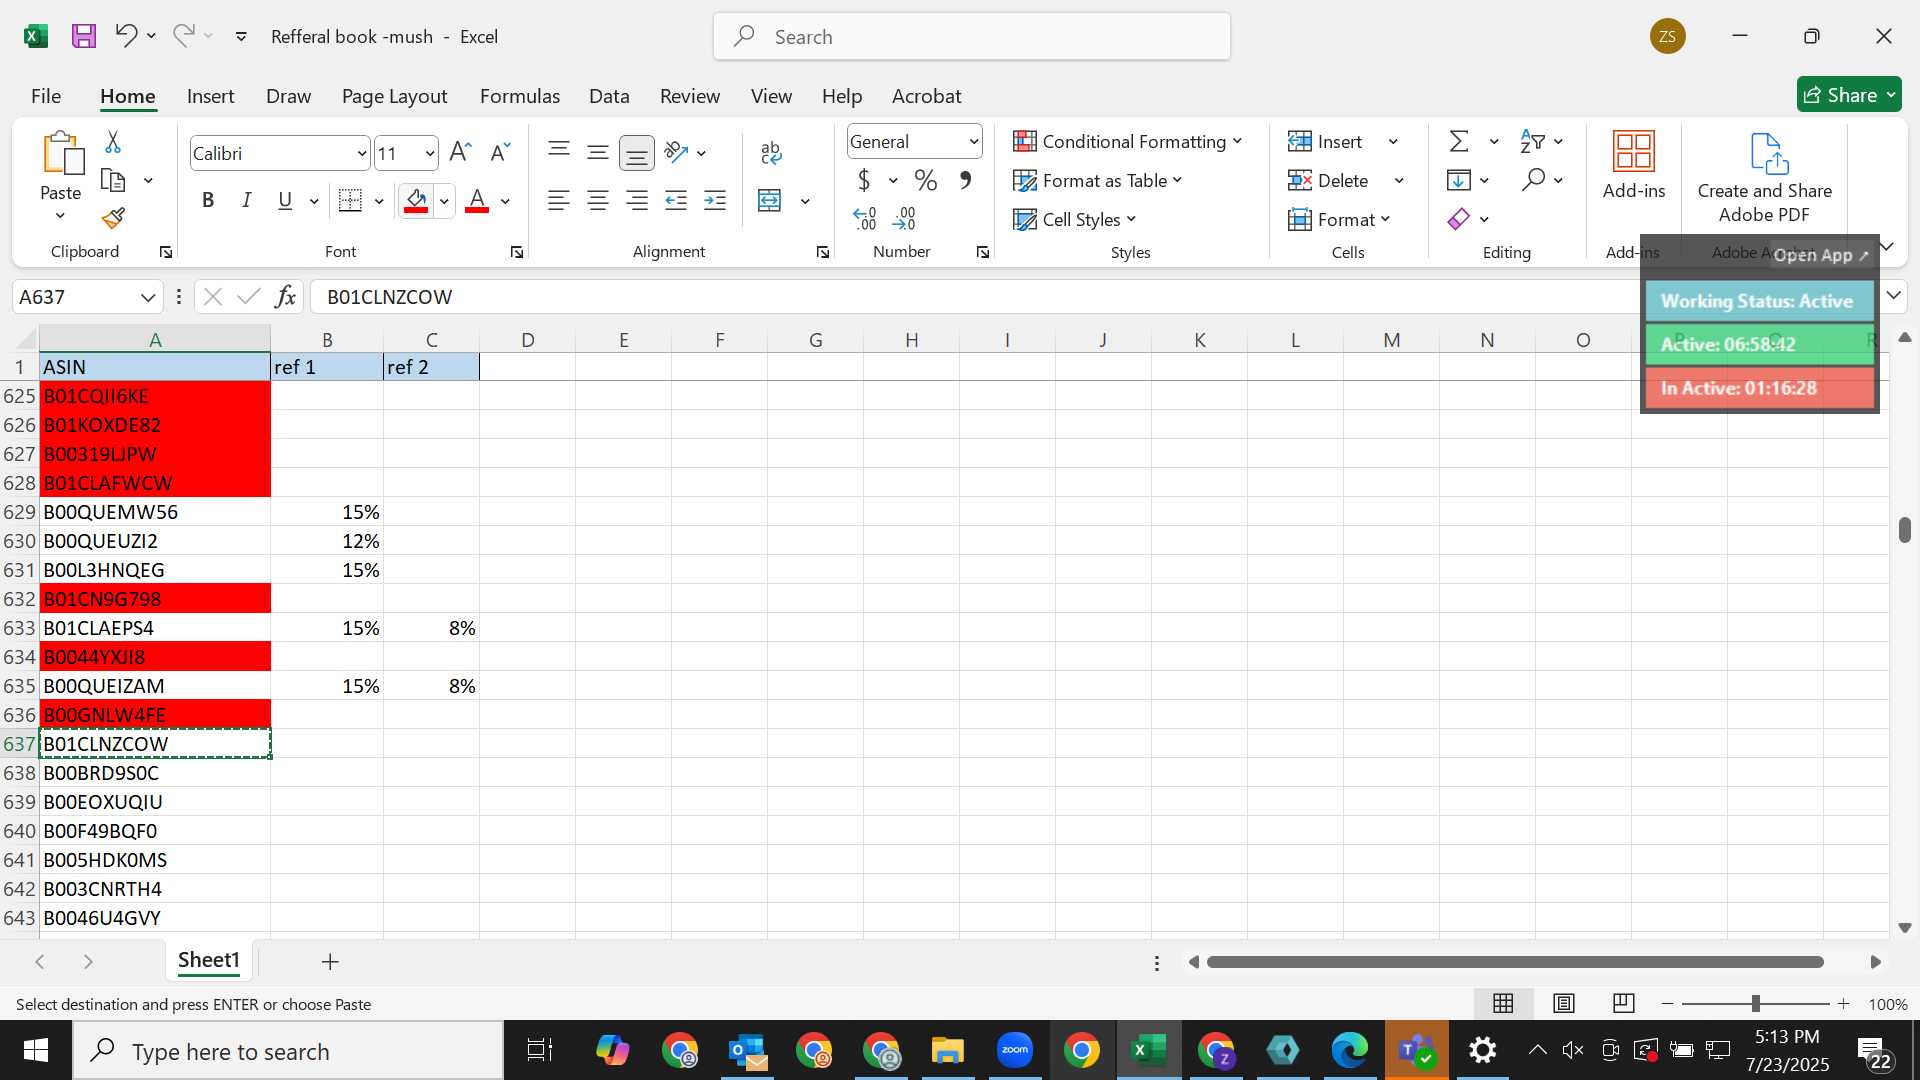Click the Copy icon in Clipboard group
This screenshot has height=1080, width=1920.
(x=113, y=180)
